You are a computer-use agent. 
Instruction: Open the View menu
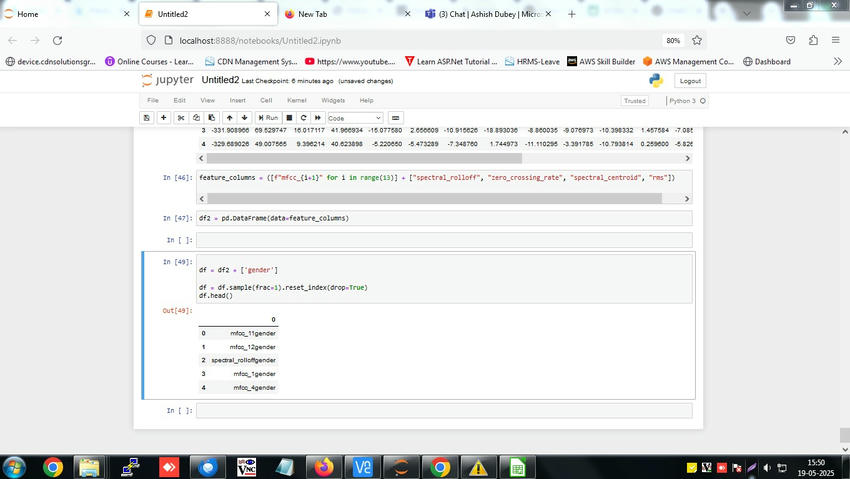[208, 100]
